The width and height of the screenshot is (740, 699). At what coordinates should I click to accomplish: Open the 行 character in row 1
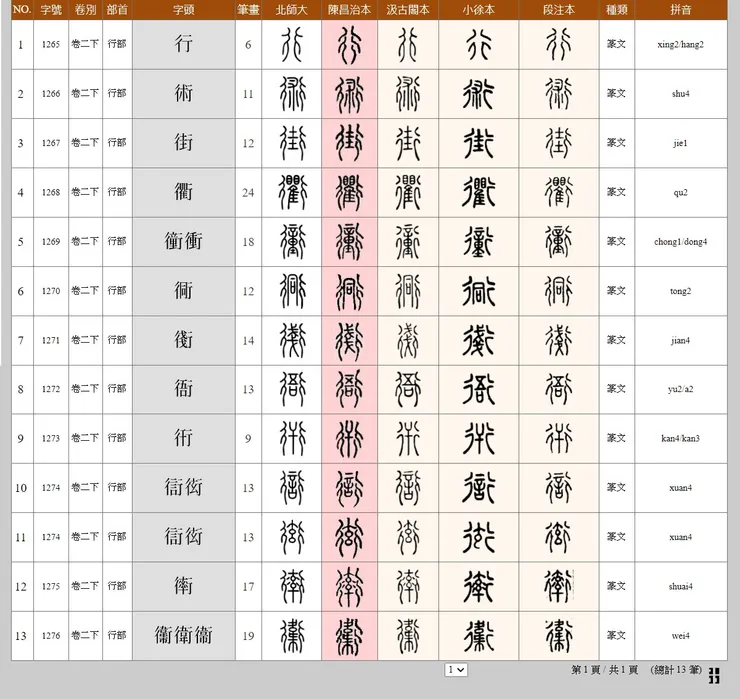click(184, 44)
